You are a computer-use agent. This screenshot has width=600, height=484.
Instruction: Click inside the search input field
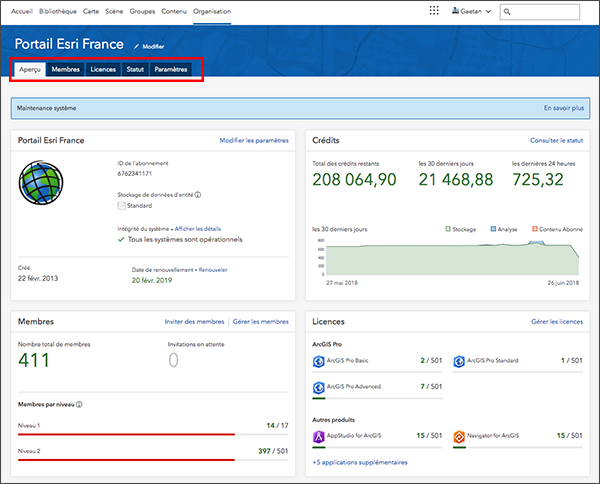[540, 12]
